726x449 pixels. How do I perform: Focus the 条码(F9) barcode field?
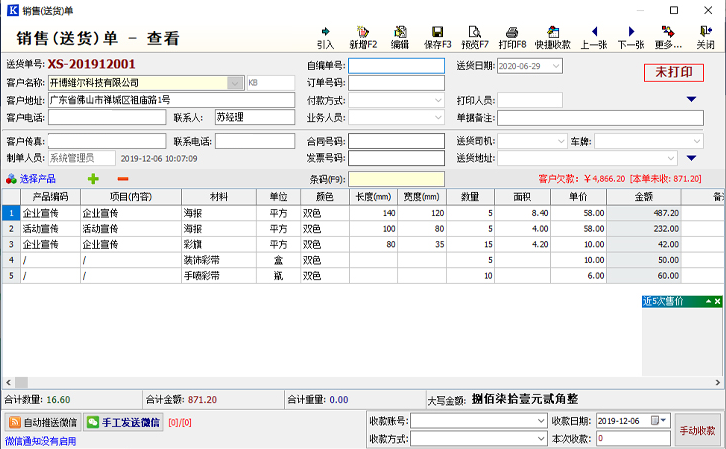[x=396, y=179]
